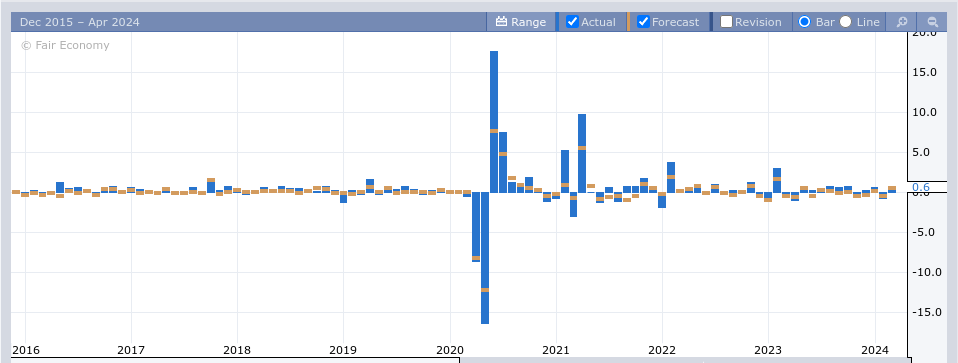Click the tallest positive bar in mid-2020
Viewport: 958px width, 363px height.
[494, 122]
